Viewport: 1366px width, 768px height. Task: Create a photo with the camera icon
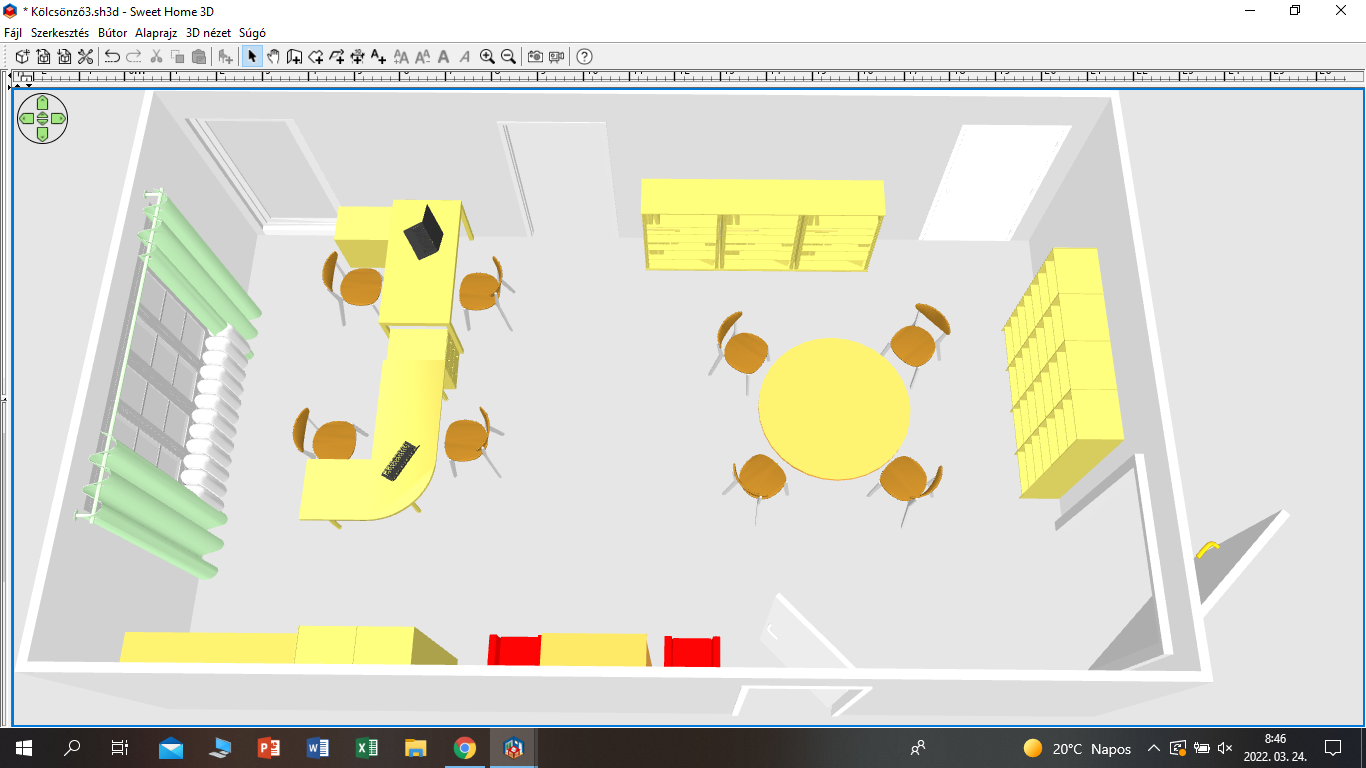pyautogui.click(x=535, y=57)
